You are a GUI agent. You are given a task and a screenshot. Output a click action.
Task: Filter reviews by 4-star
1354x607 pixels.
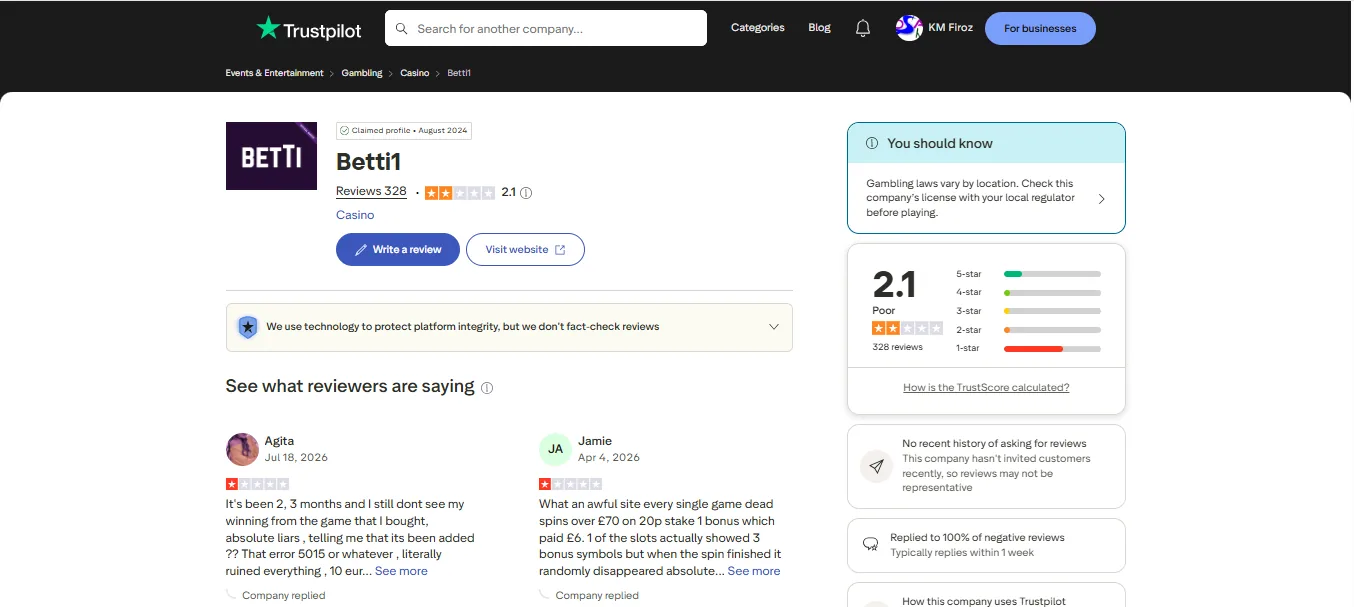coord(1028,293)
